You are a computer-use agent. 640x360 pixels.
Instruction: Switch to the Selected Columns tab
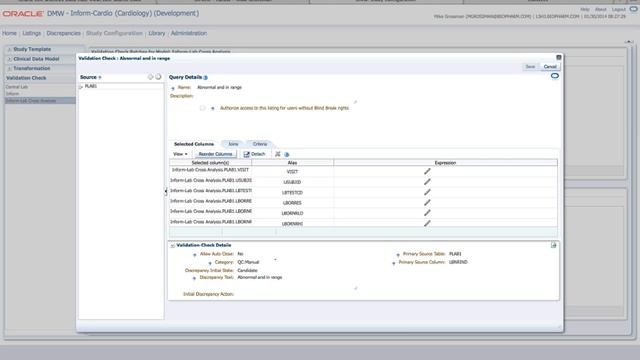(194, 144)
